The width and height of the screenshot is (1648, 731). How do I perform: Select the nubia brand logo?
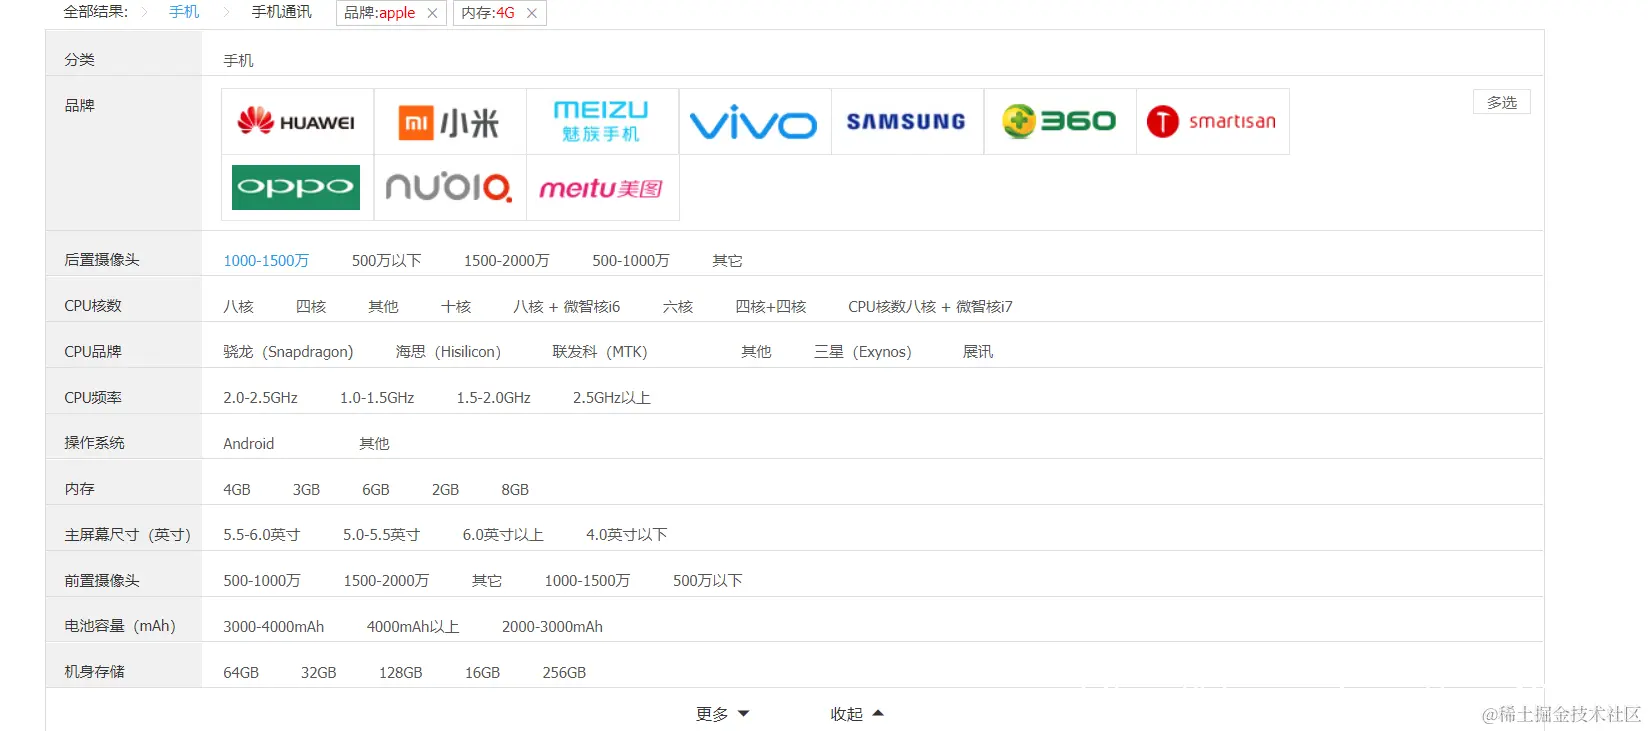pyautogui.click(x=450, y=188)
